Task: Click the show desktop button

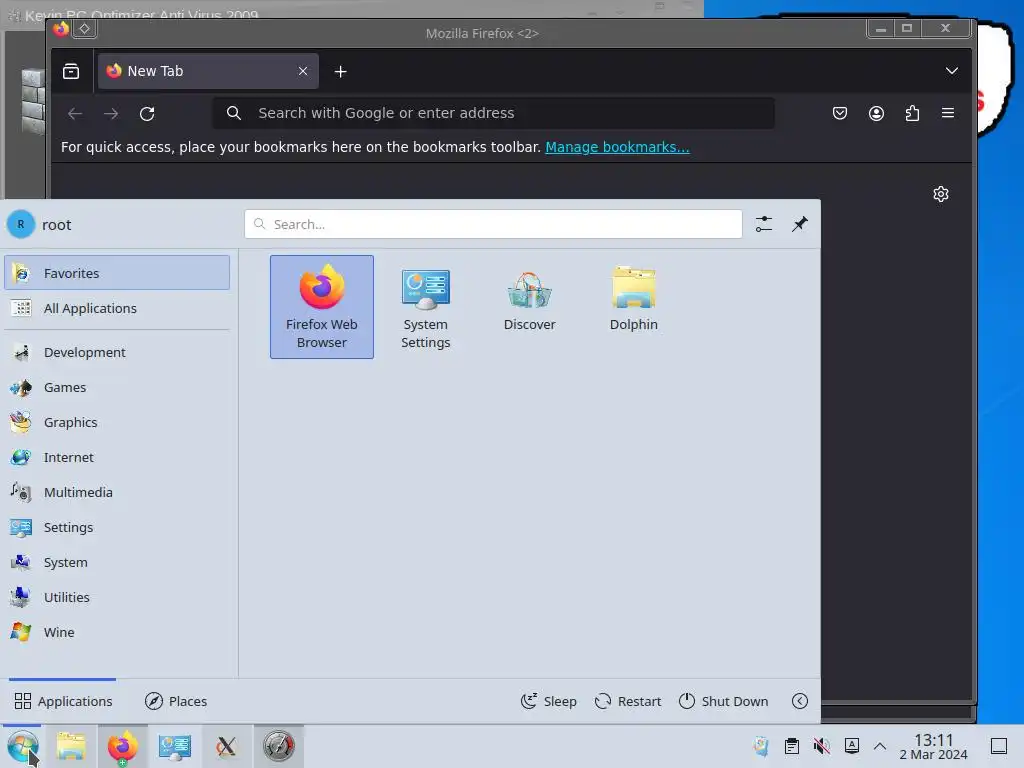Action: (999, 746)
